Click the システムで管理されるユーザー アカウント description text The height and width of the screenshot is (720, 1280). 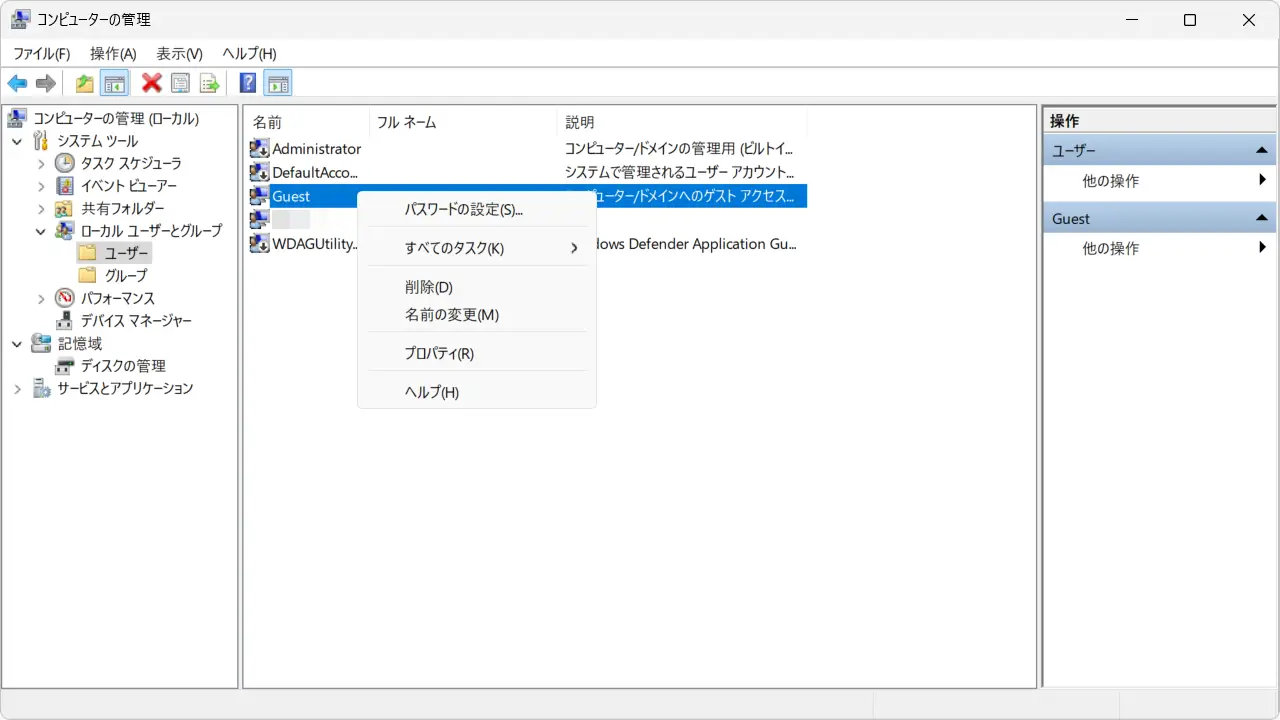(680, 172)
